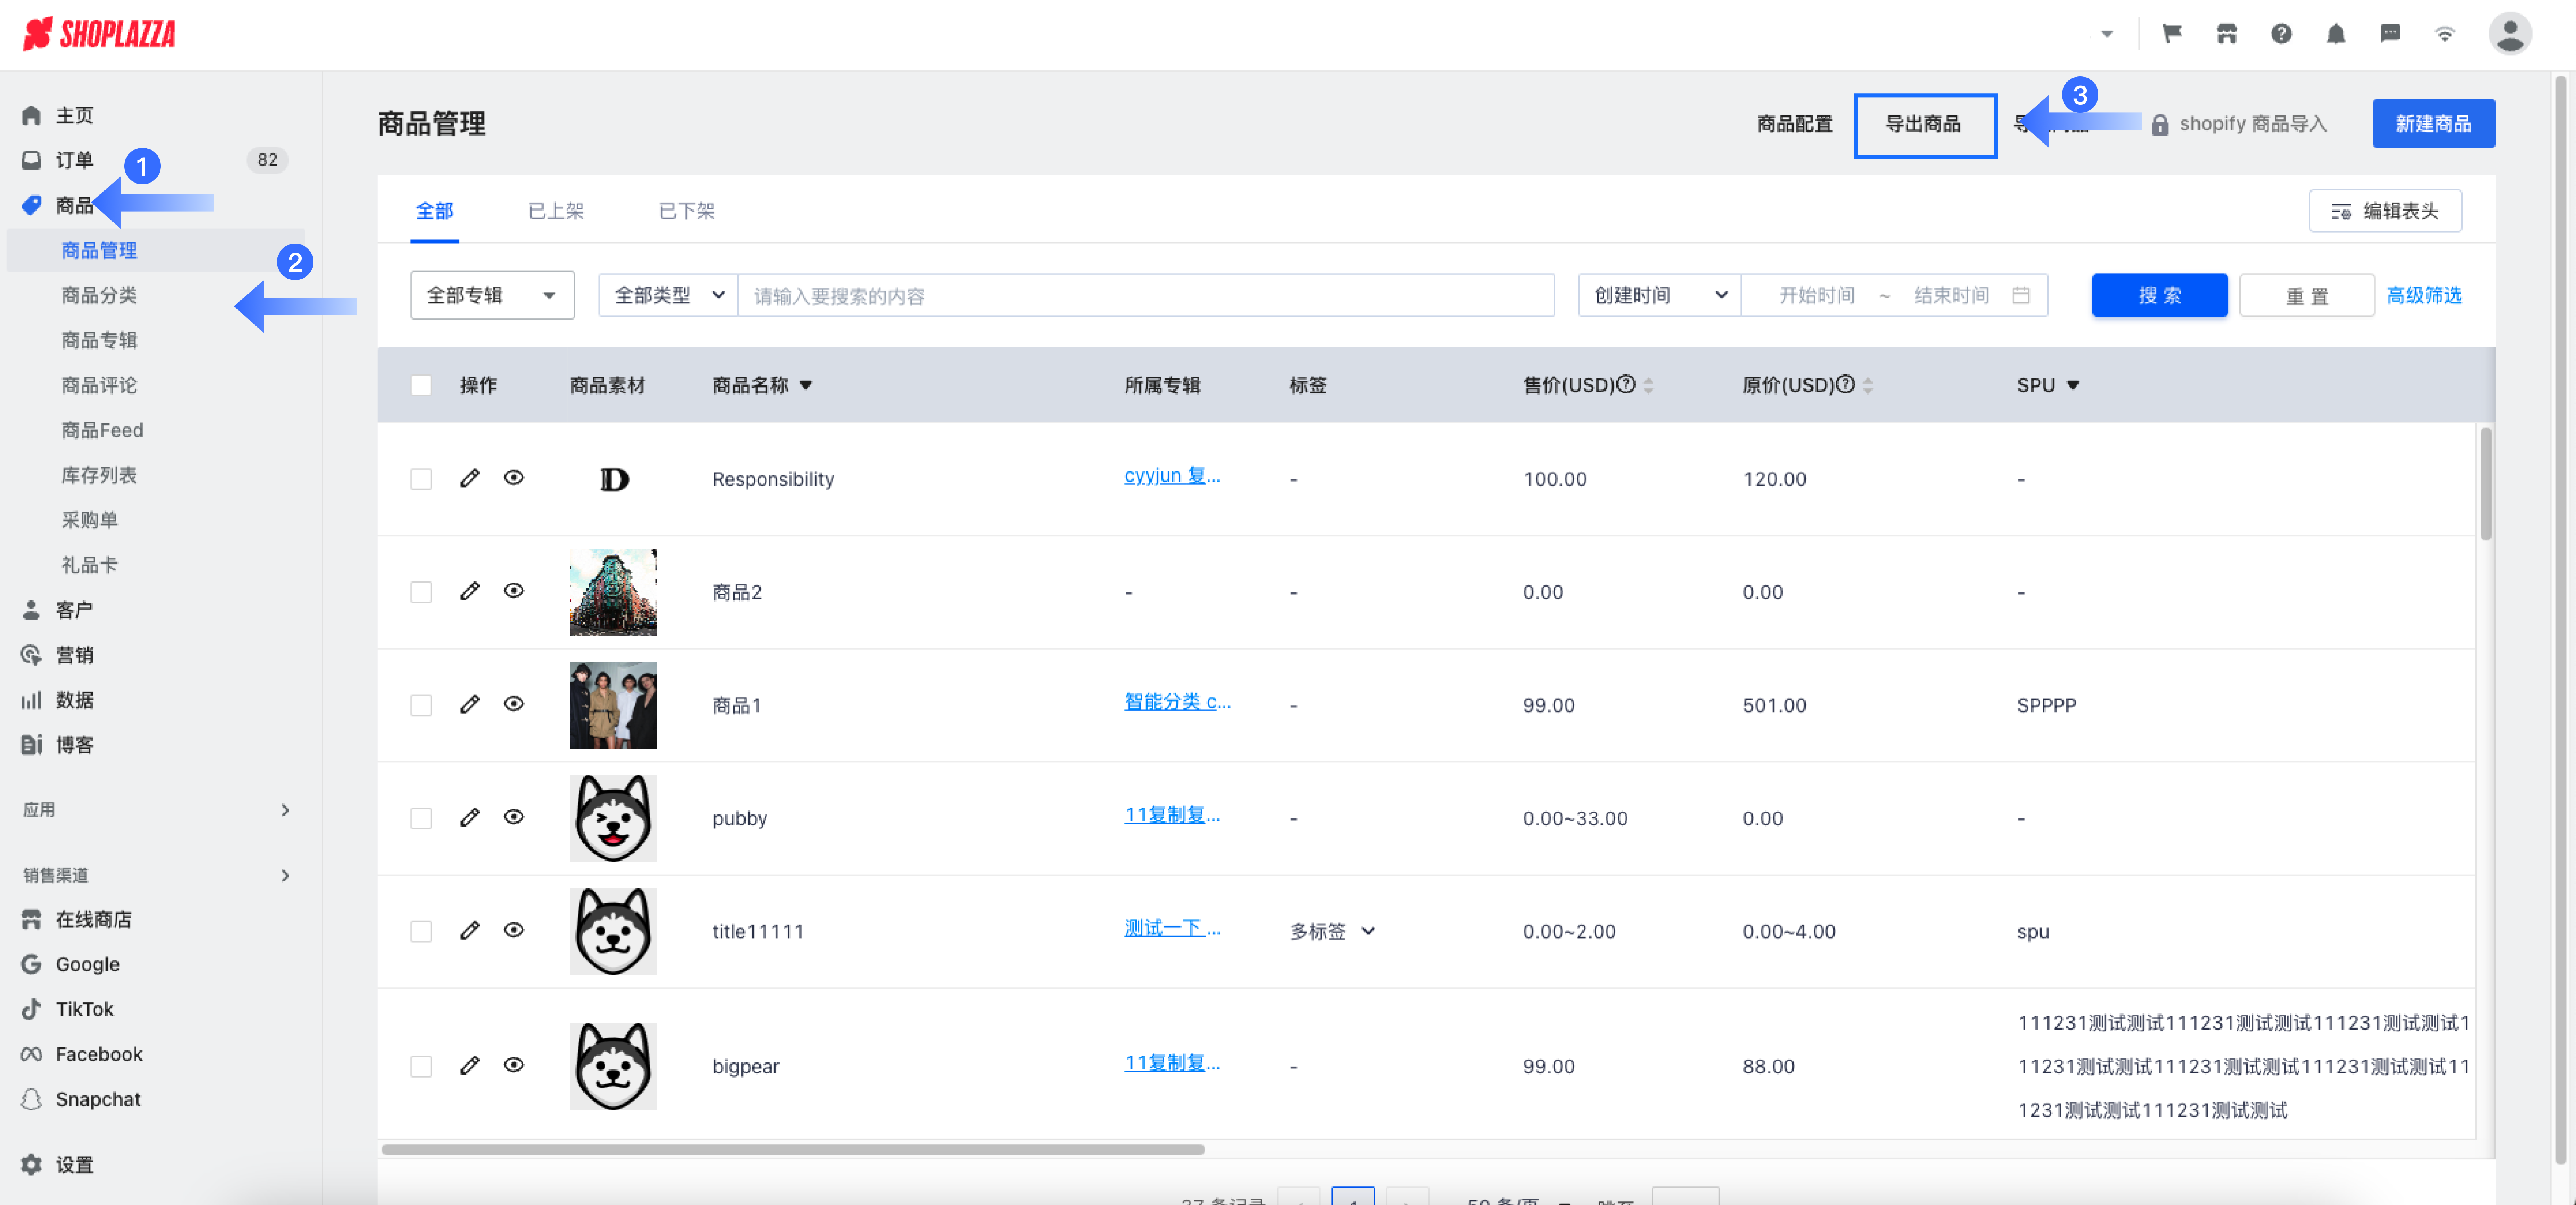
Task: Preview bigpear with eye icon
Action: (x=514, y=1065)
